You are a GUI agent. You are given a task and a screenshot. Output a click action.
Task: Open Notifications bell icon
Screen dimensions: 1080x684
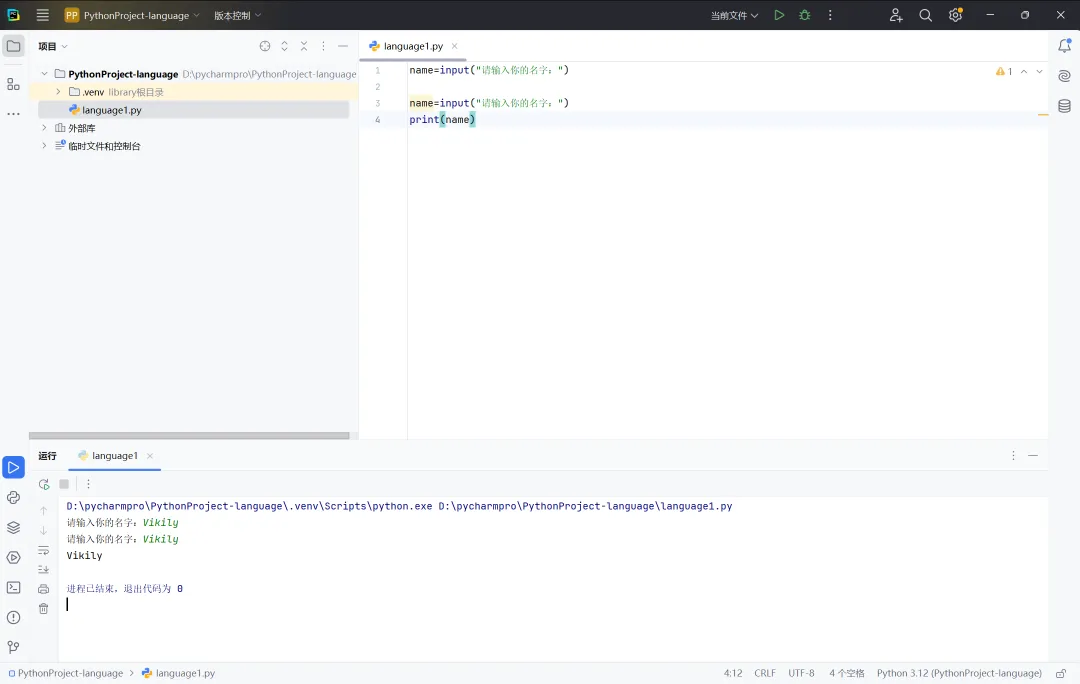click(1064, 46)
